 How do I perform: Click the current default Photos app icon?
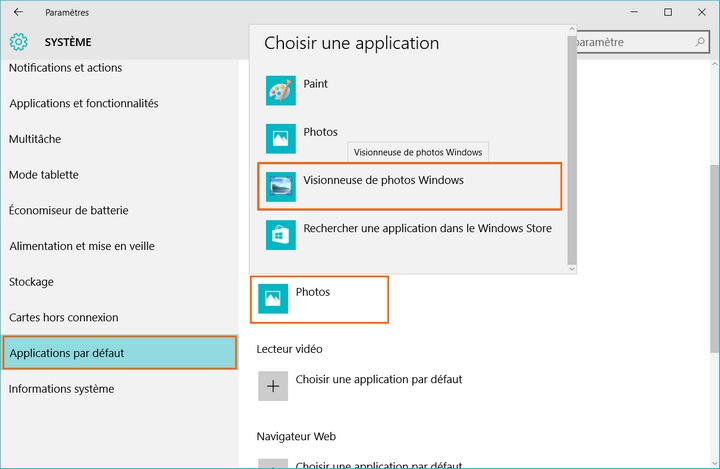point(273,299)
